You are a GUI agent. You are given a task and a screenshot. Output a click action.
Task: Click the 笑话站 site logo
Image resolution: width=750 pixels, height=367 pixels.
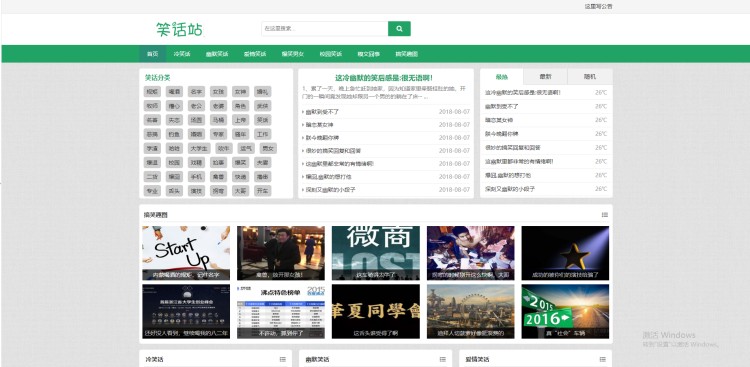(179, 29)
